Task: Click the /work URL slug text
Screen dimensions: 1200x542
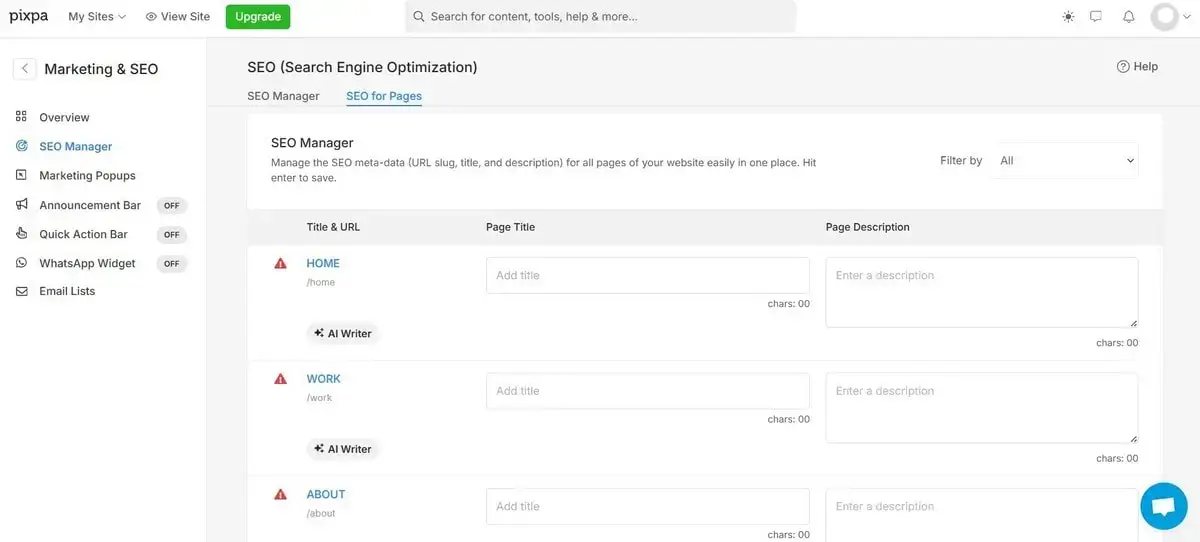Action: point(320,398)
